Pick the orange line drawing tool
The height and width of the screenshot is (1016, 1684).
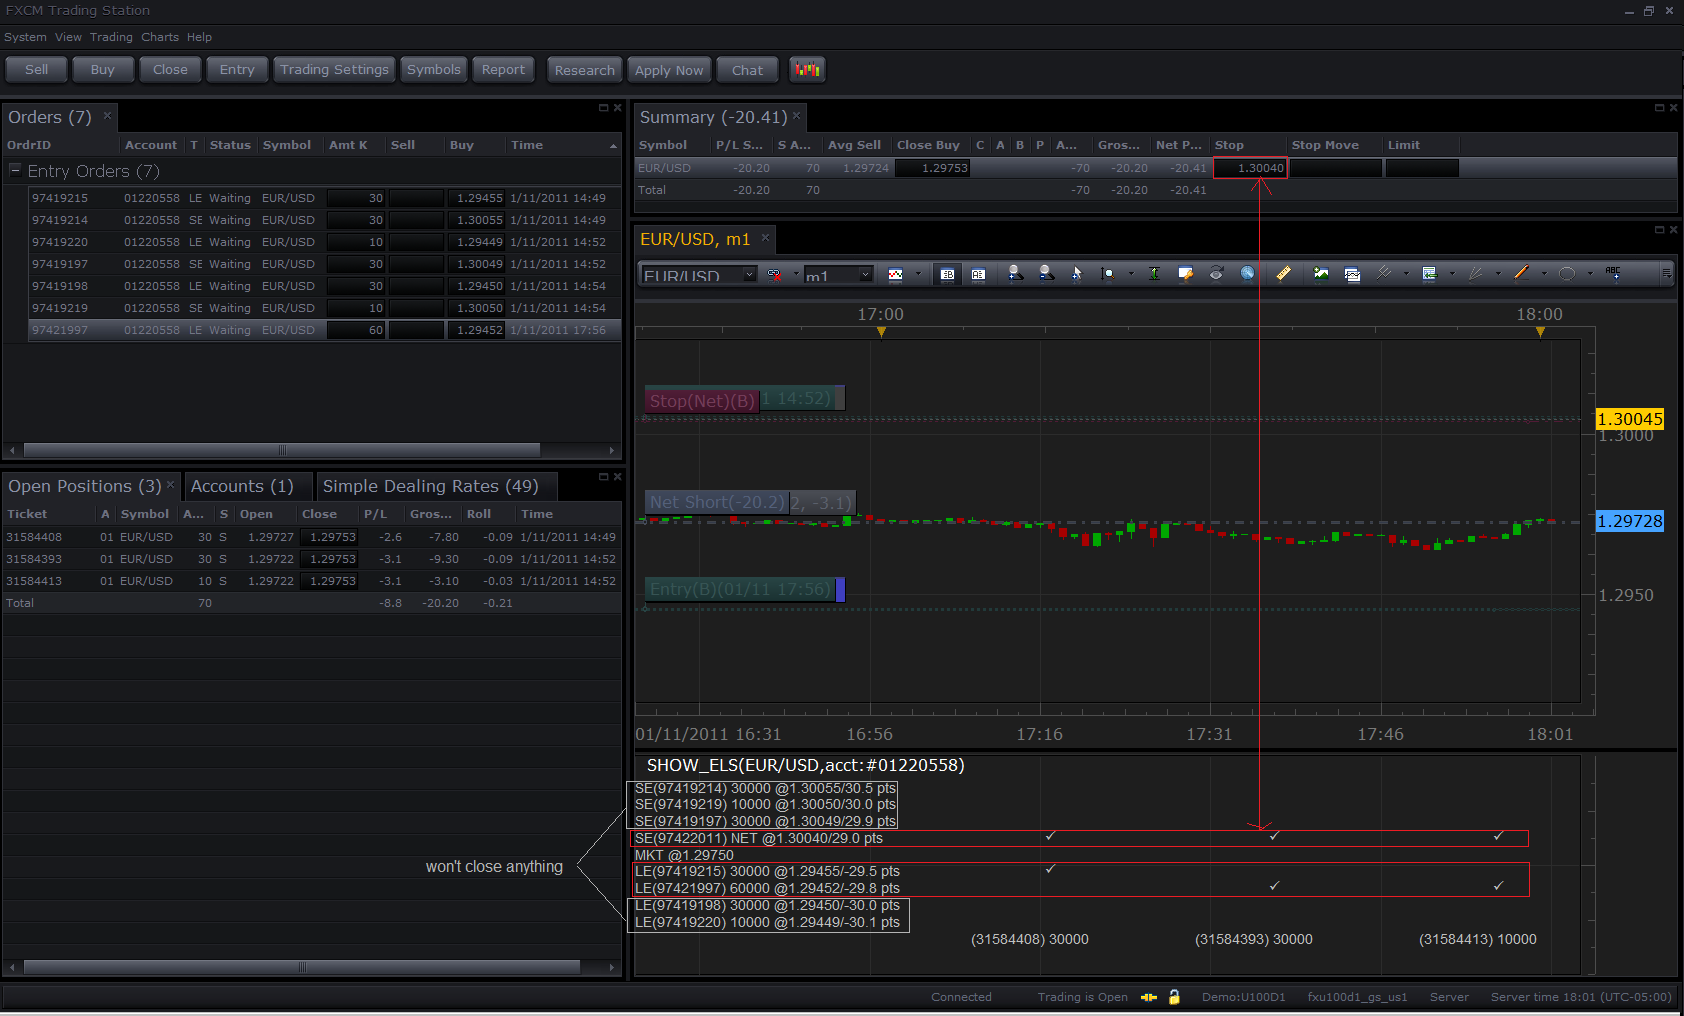pyautogui.click(x=1521, y=273)
